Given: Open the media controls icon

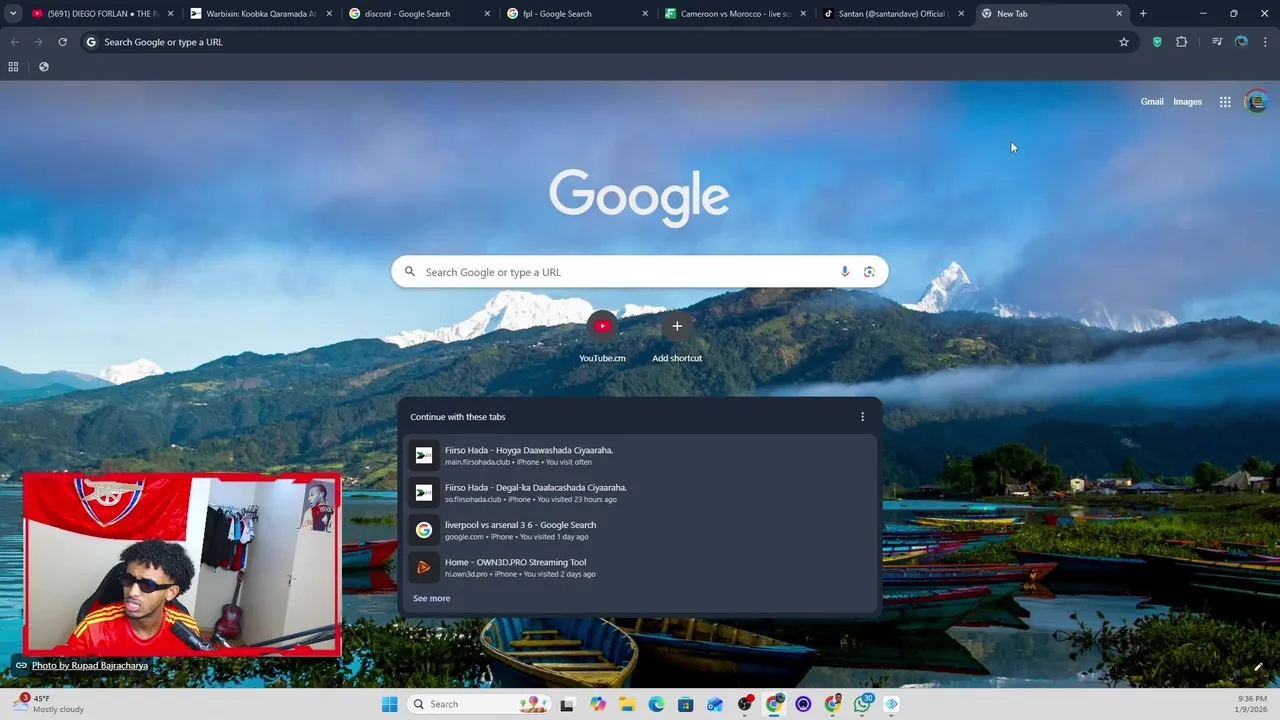Looking at the screenshot, I should [x=1217, y=42].
